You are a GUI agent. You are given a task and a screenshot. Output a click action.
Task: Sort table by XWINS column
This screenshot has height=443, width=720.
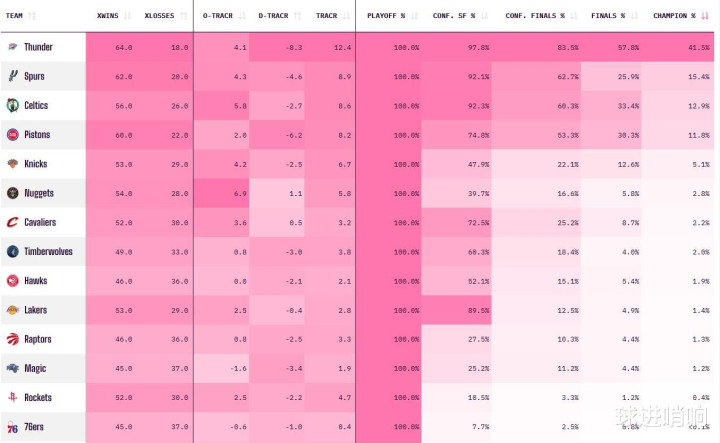click(x=109, y=16)
